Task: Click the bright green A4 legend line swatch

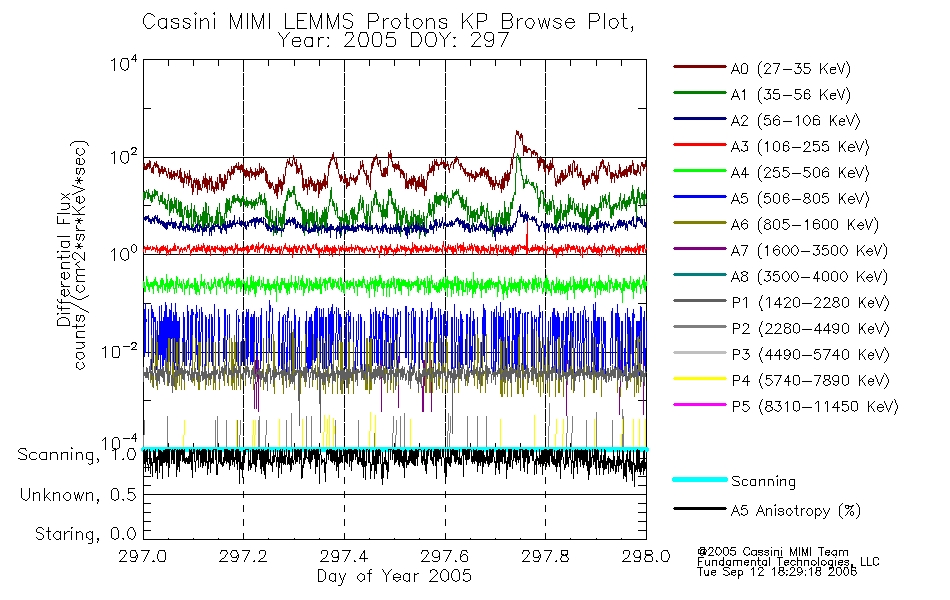Action: tap(700, 171)
